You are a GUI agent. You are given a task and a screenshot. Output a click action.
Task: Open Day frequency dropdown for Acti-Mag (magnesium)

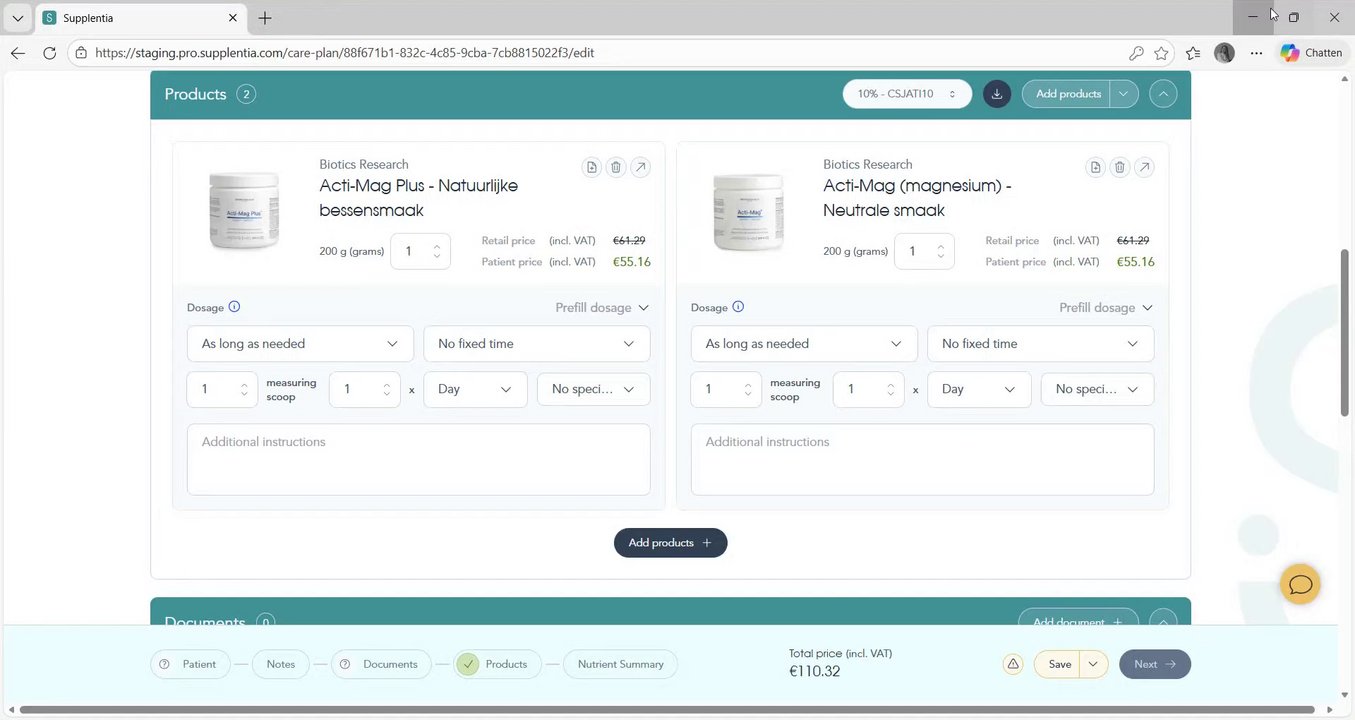(979, 389)
